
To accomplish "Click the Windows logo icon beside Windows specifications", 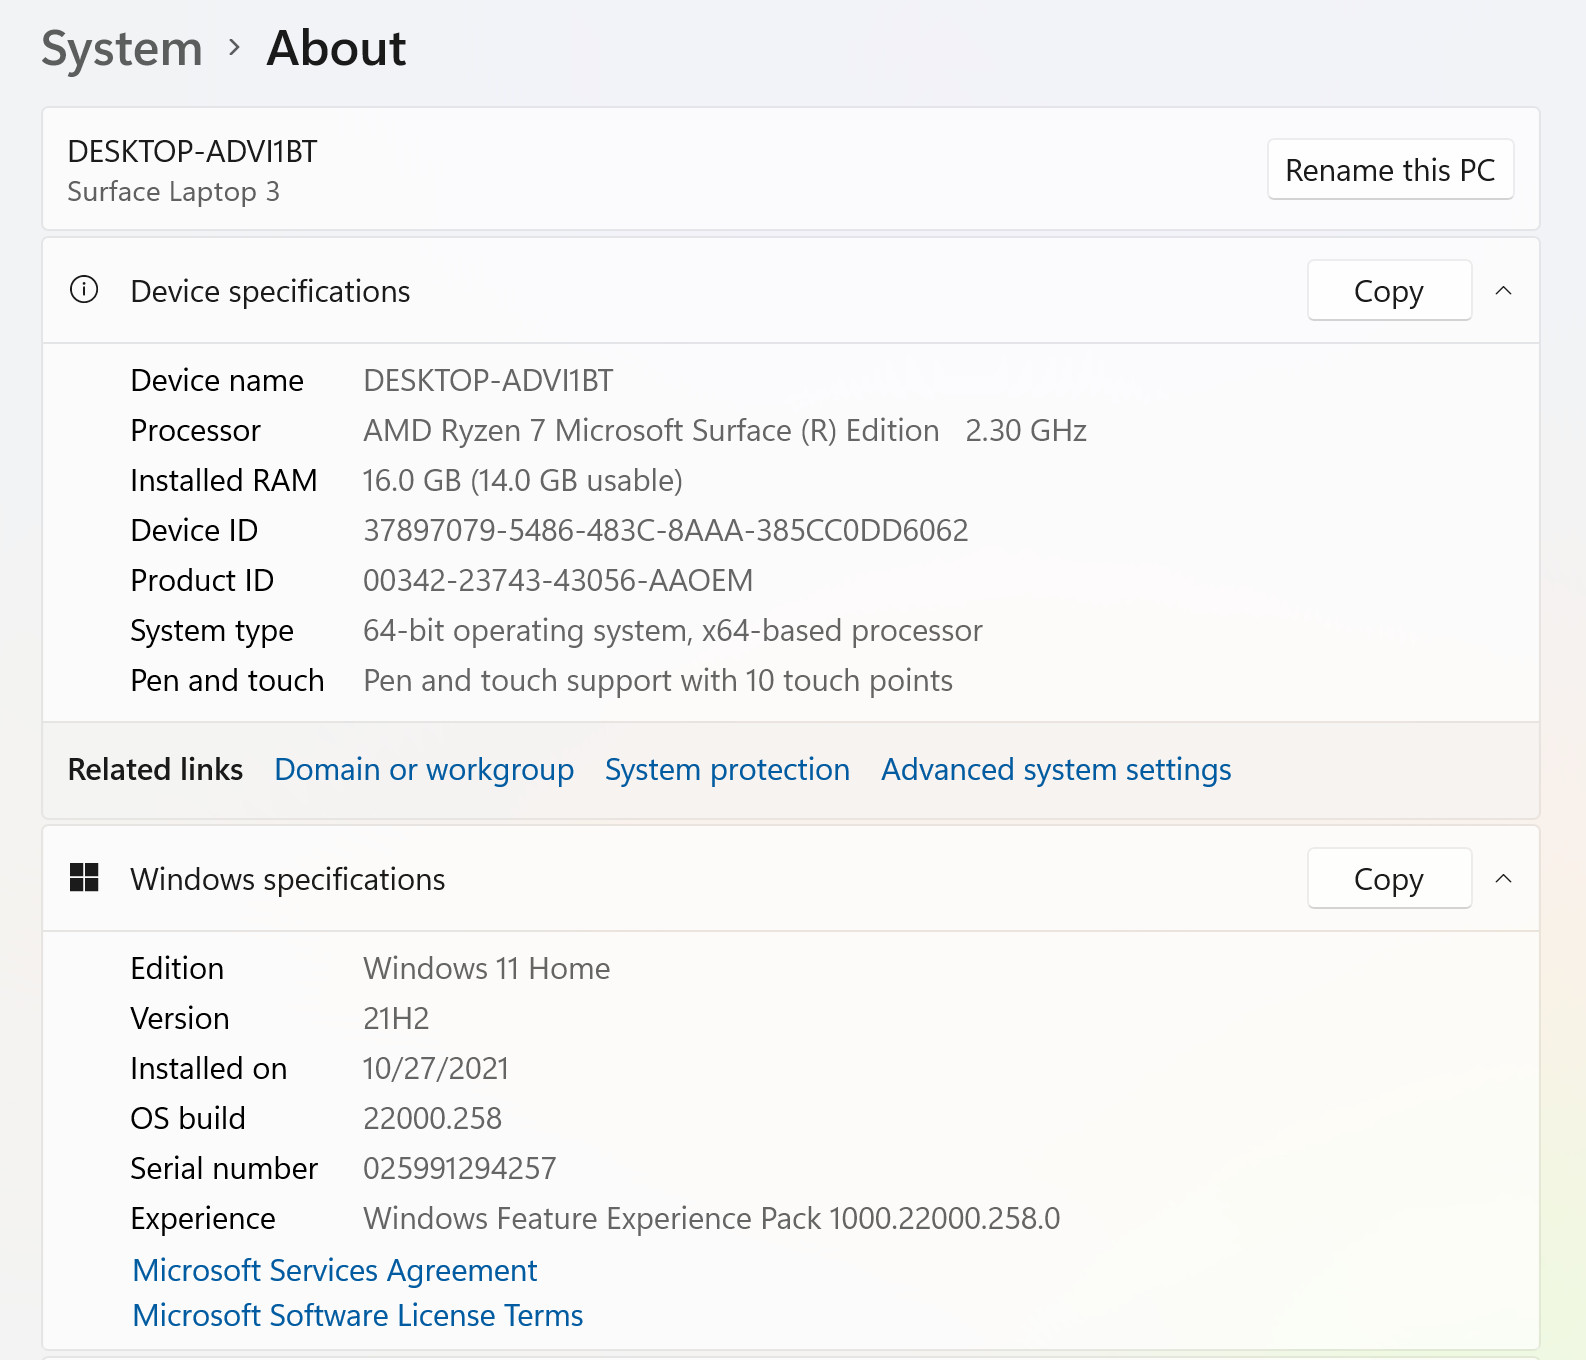I will click(x=84, y=878).
